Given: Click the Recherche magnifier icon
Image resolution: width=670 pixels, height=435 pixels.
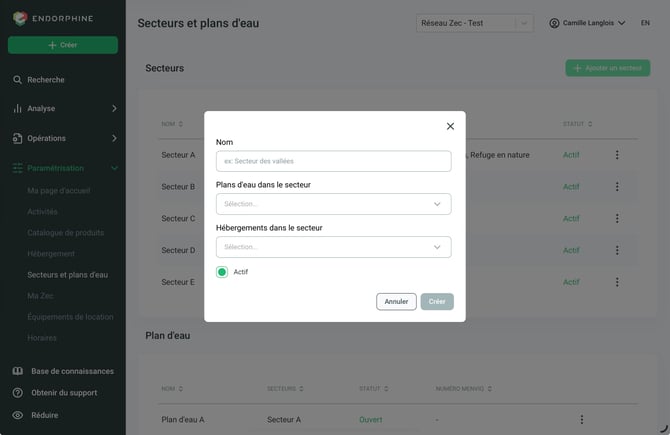Looking at the screenshot, I should click(17, 80).
